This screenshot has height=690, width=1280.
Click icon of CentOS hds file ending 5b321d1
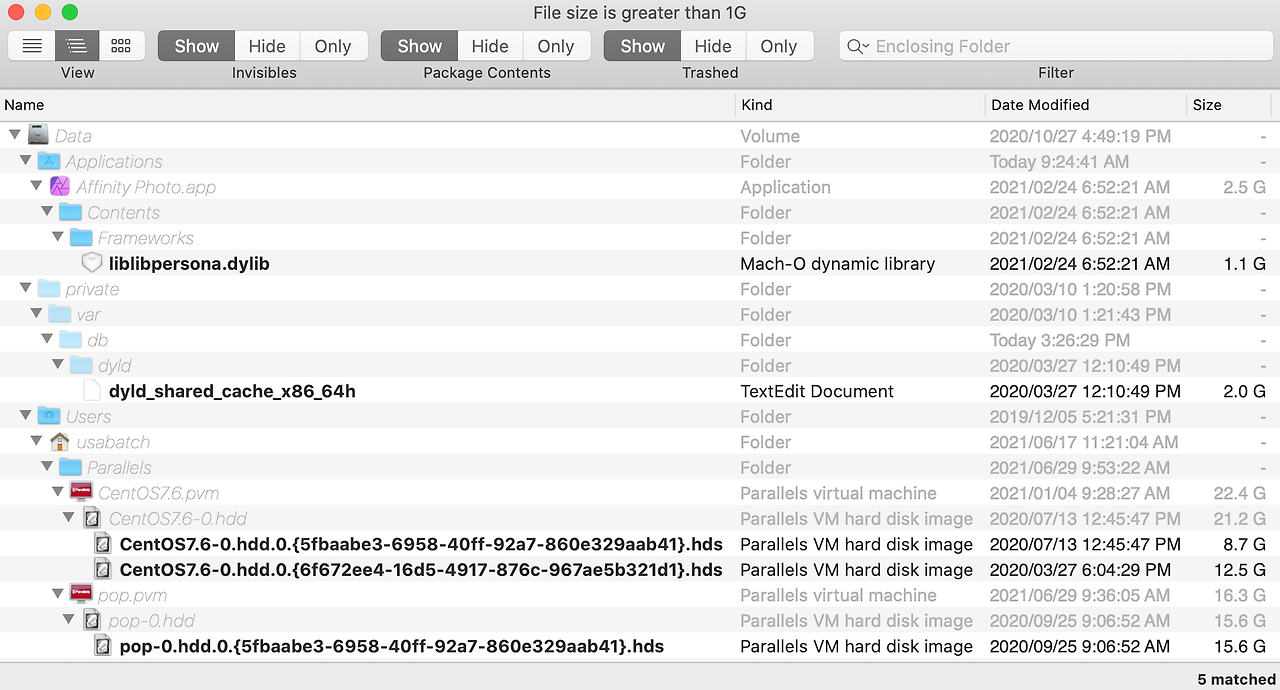102,569
